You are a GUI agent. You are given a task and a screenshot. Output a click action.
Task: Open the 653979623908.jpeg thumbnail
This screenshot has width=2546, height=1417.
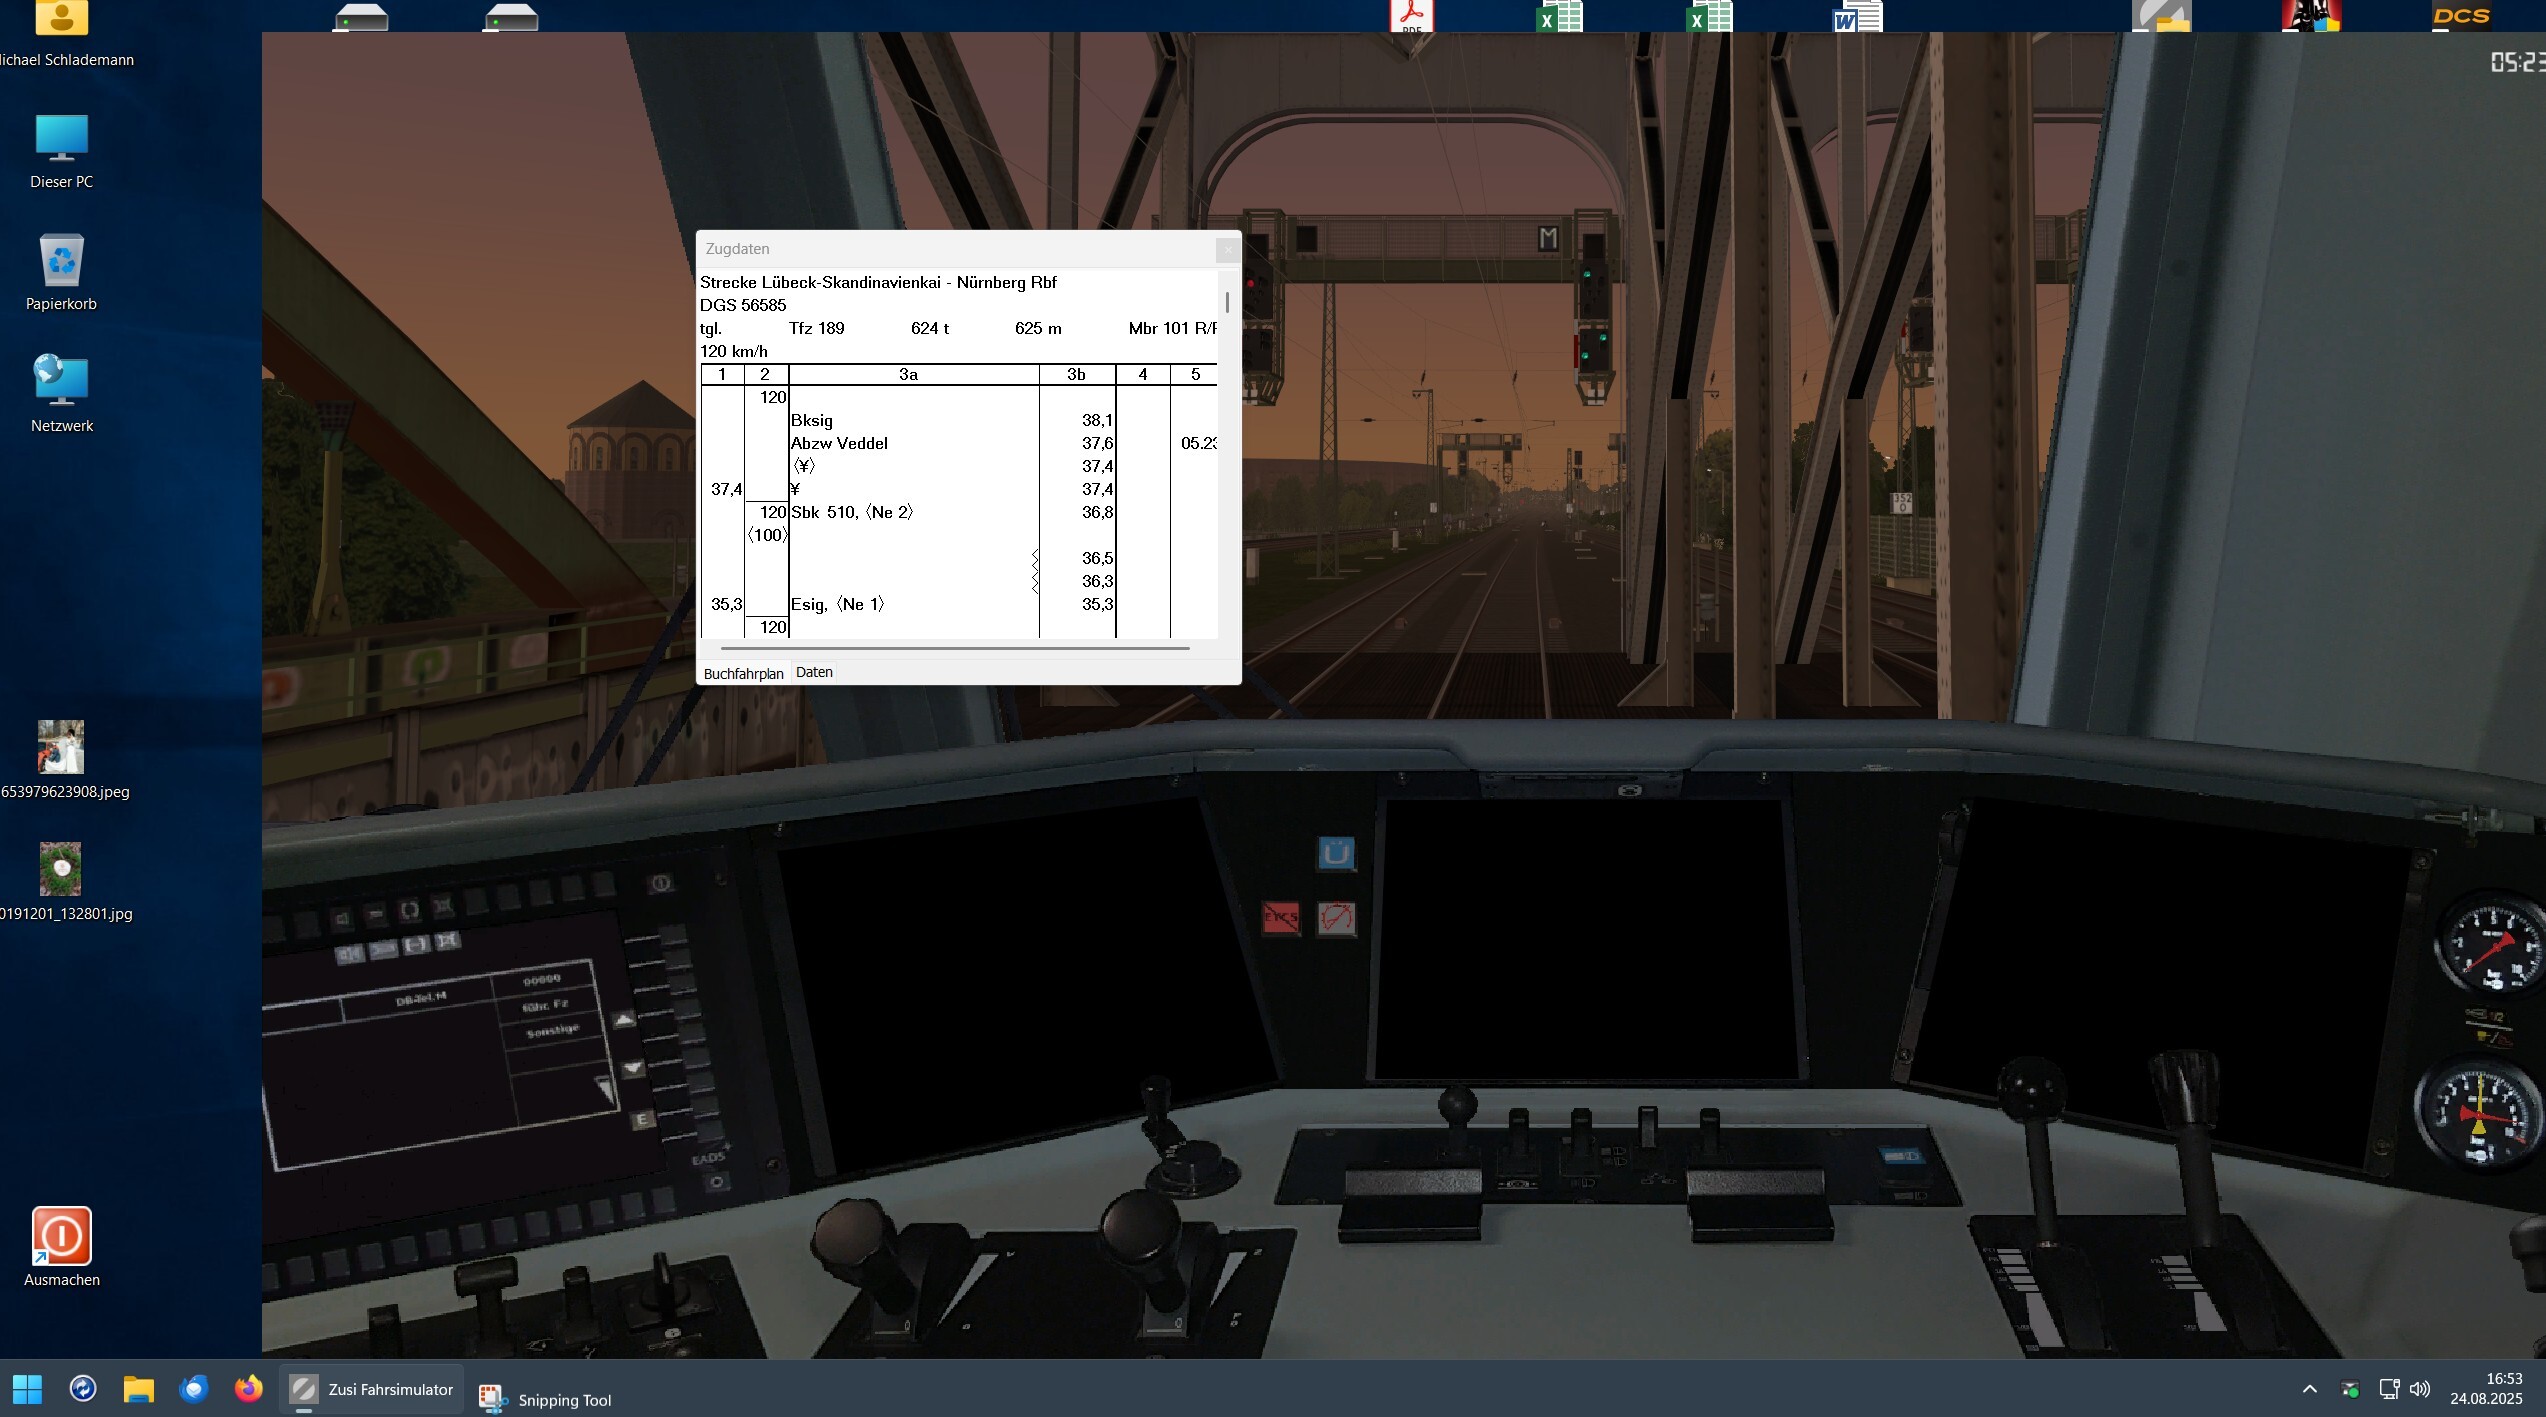pos(61,747)
